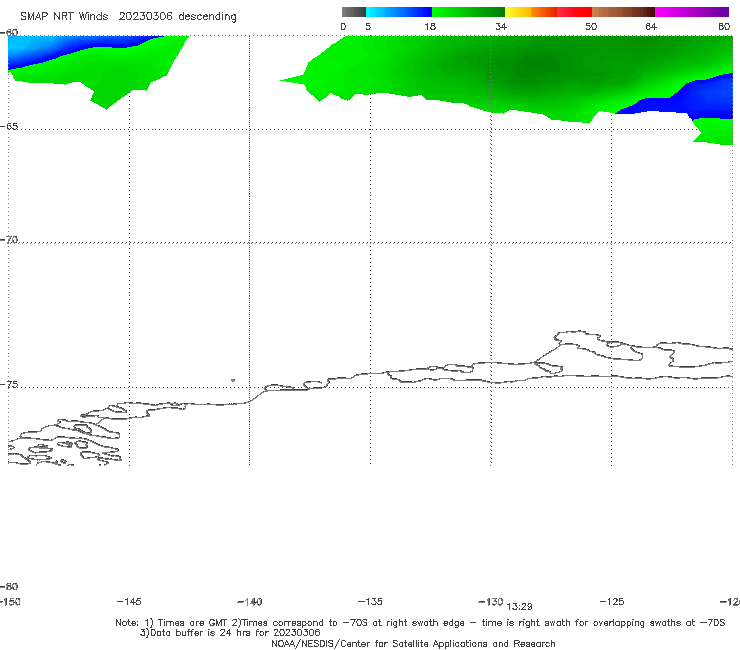This screenshot has width=740, height=650.
Task: Click the "-140" longitude label
Action: coord(250,602)
